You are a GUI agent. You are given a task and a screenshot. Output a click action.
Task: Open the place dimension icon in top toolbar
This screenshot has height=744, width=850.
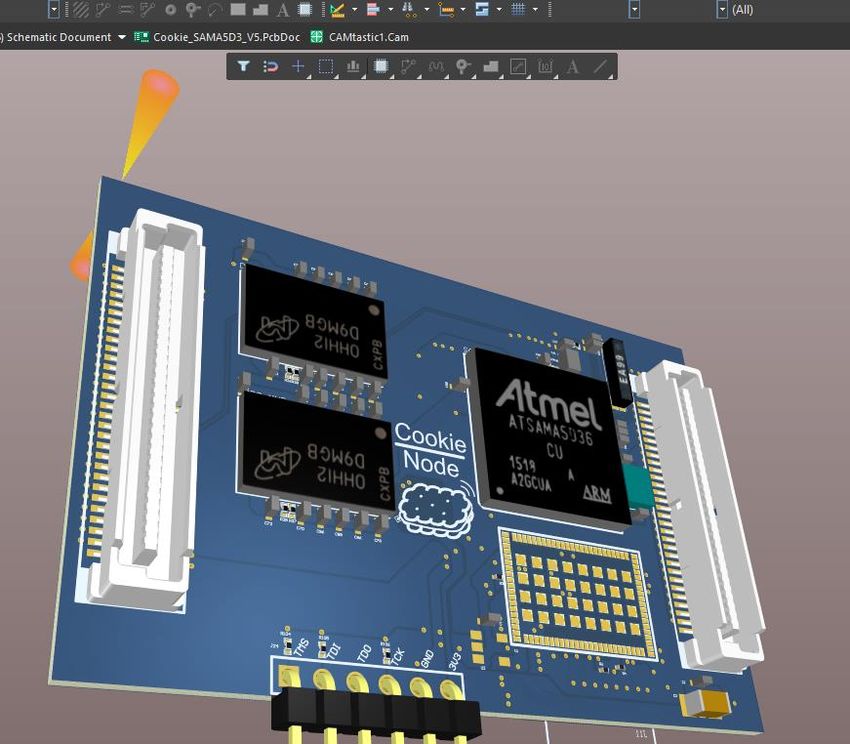446,9
